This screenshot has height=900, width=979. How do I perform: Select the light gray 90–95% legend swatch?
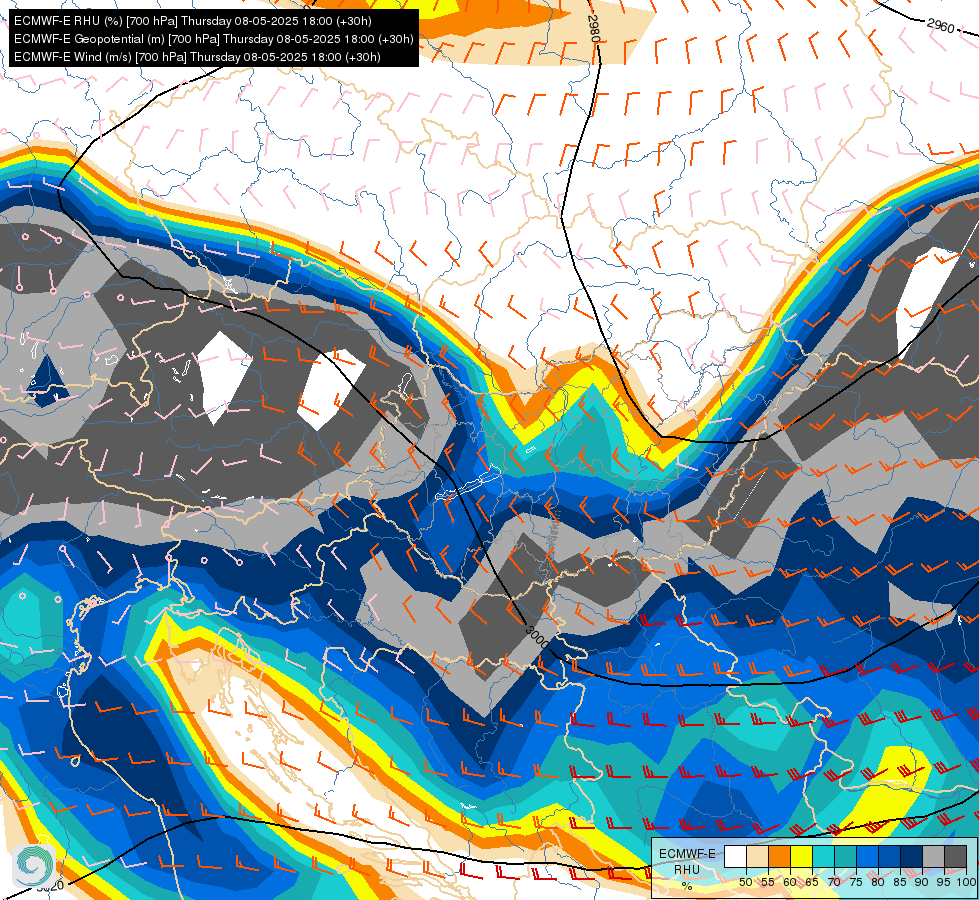(933, 856)
